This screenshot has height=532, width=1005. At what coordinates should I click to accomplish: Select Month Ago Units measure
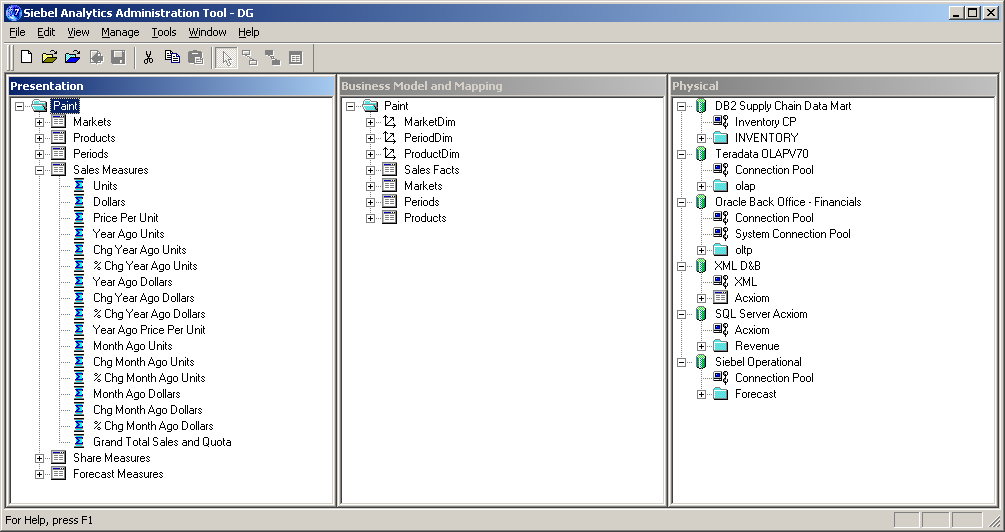click(133, 346)
